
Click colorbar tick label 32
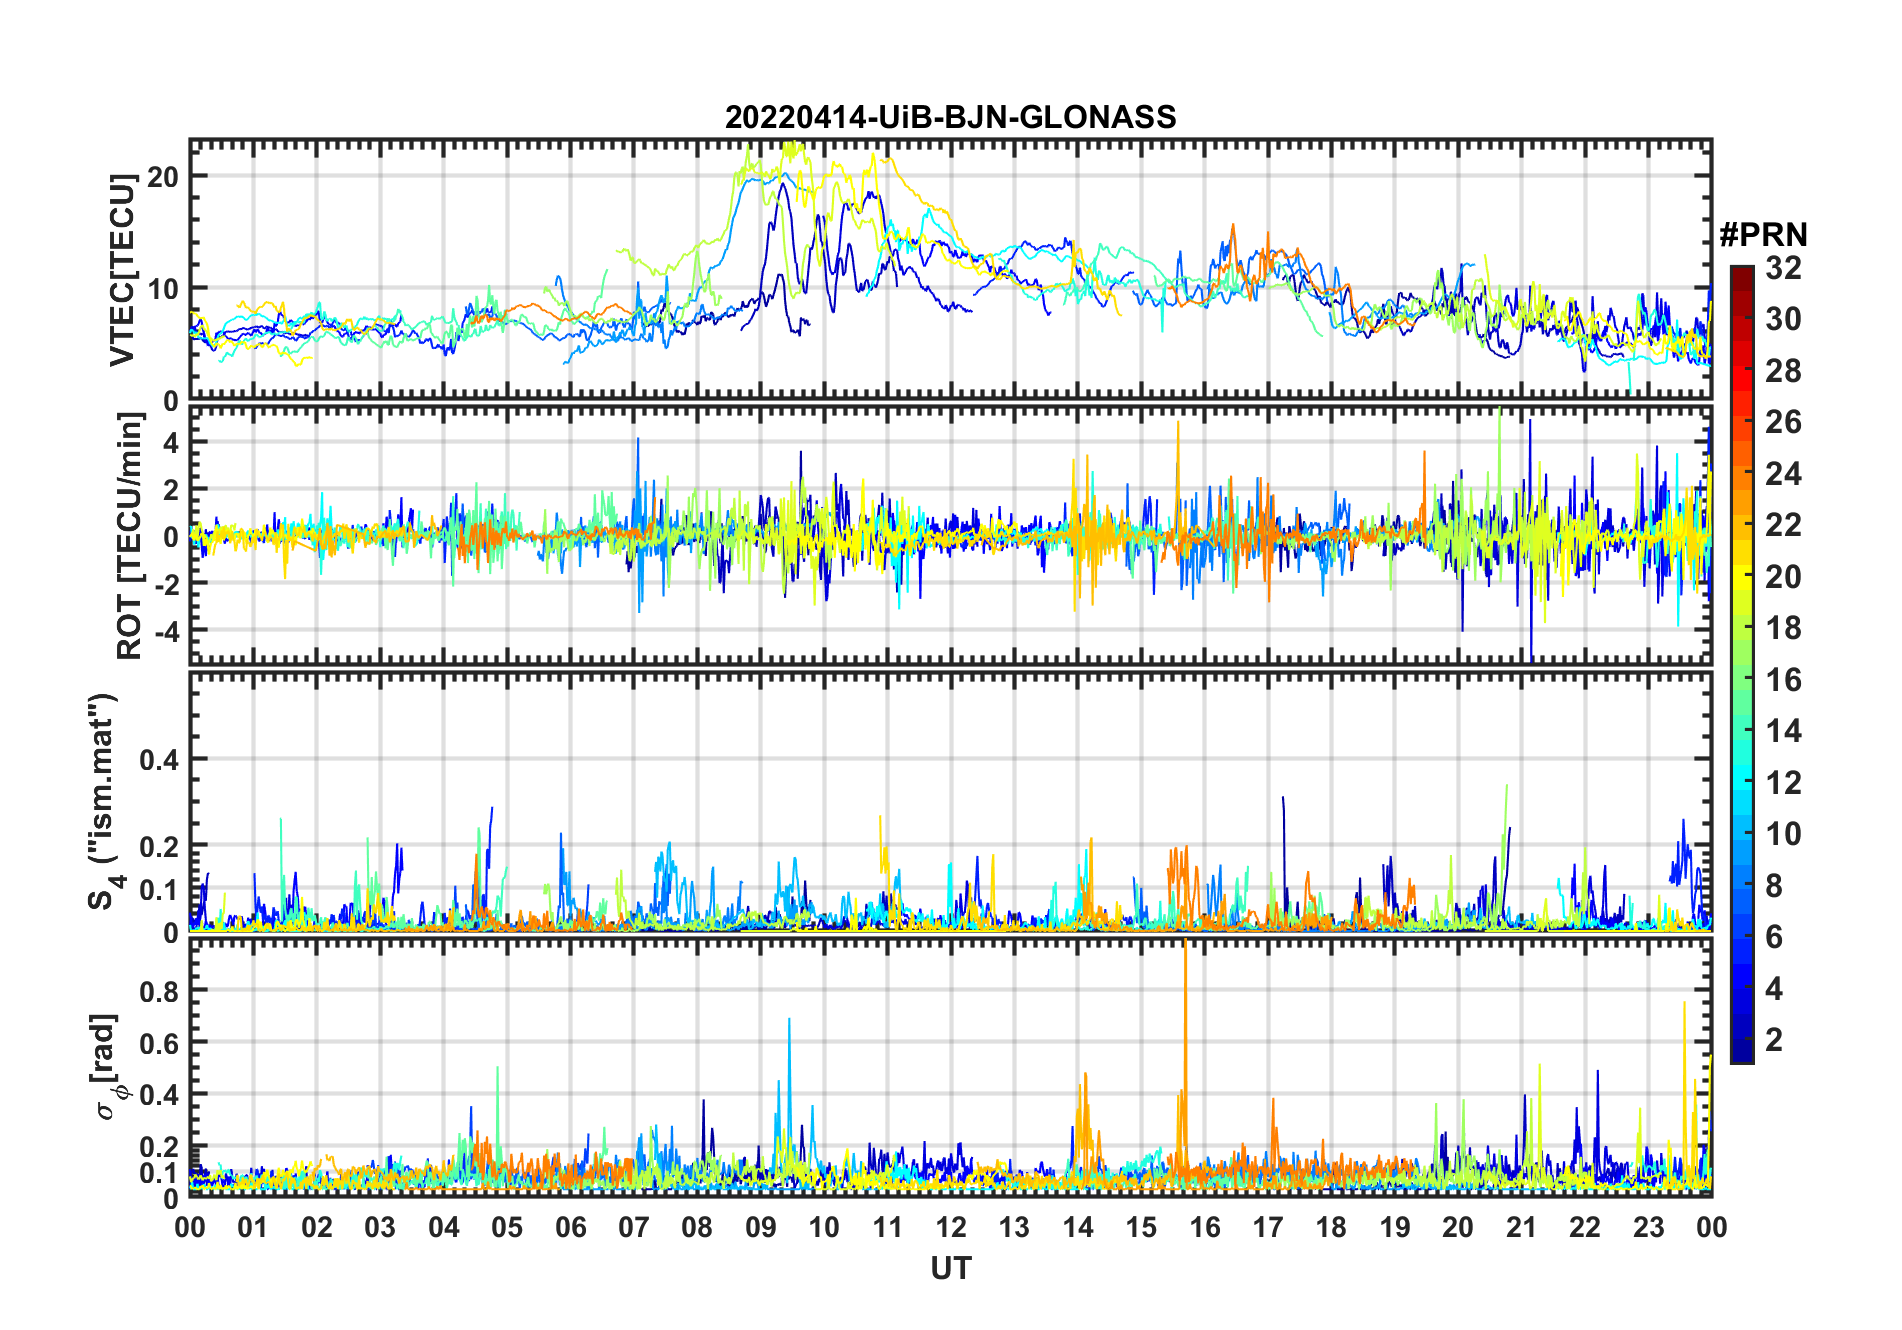1784,268
